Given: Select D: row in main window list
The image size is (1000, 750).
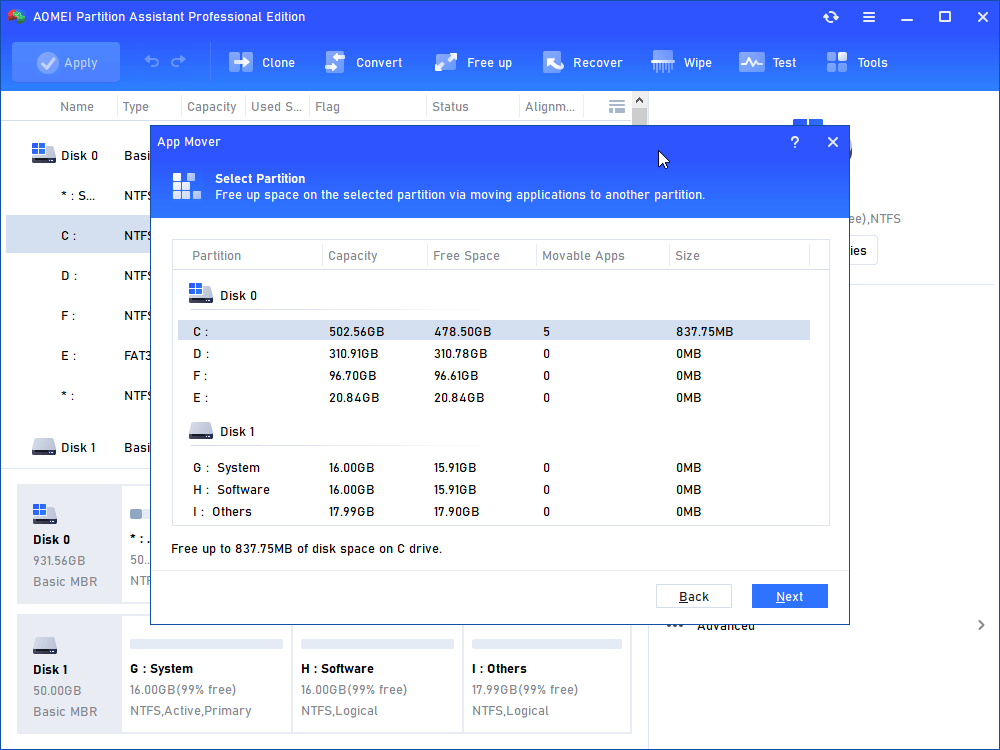Looking at the screenshot, I should pyautogui.click(x=78, y=276).
